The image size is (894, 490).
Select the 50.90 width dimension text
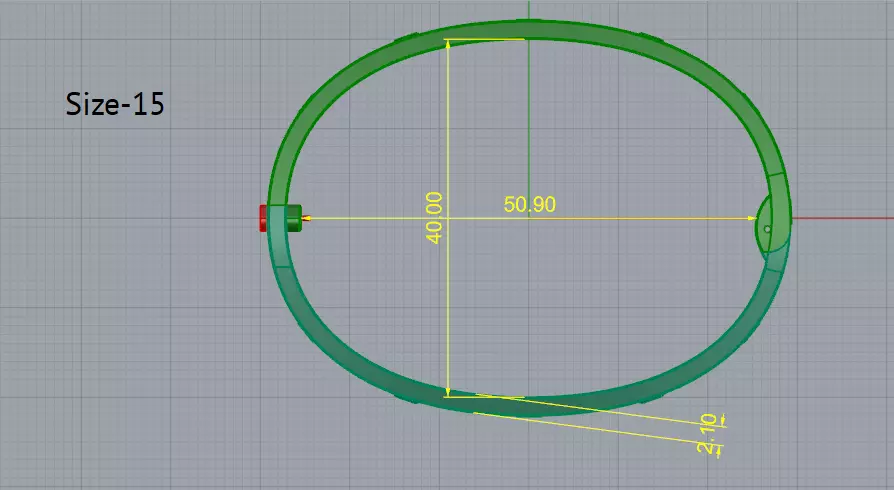point(530,204)
